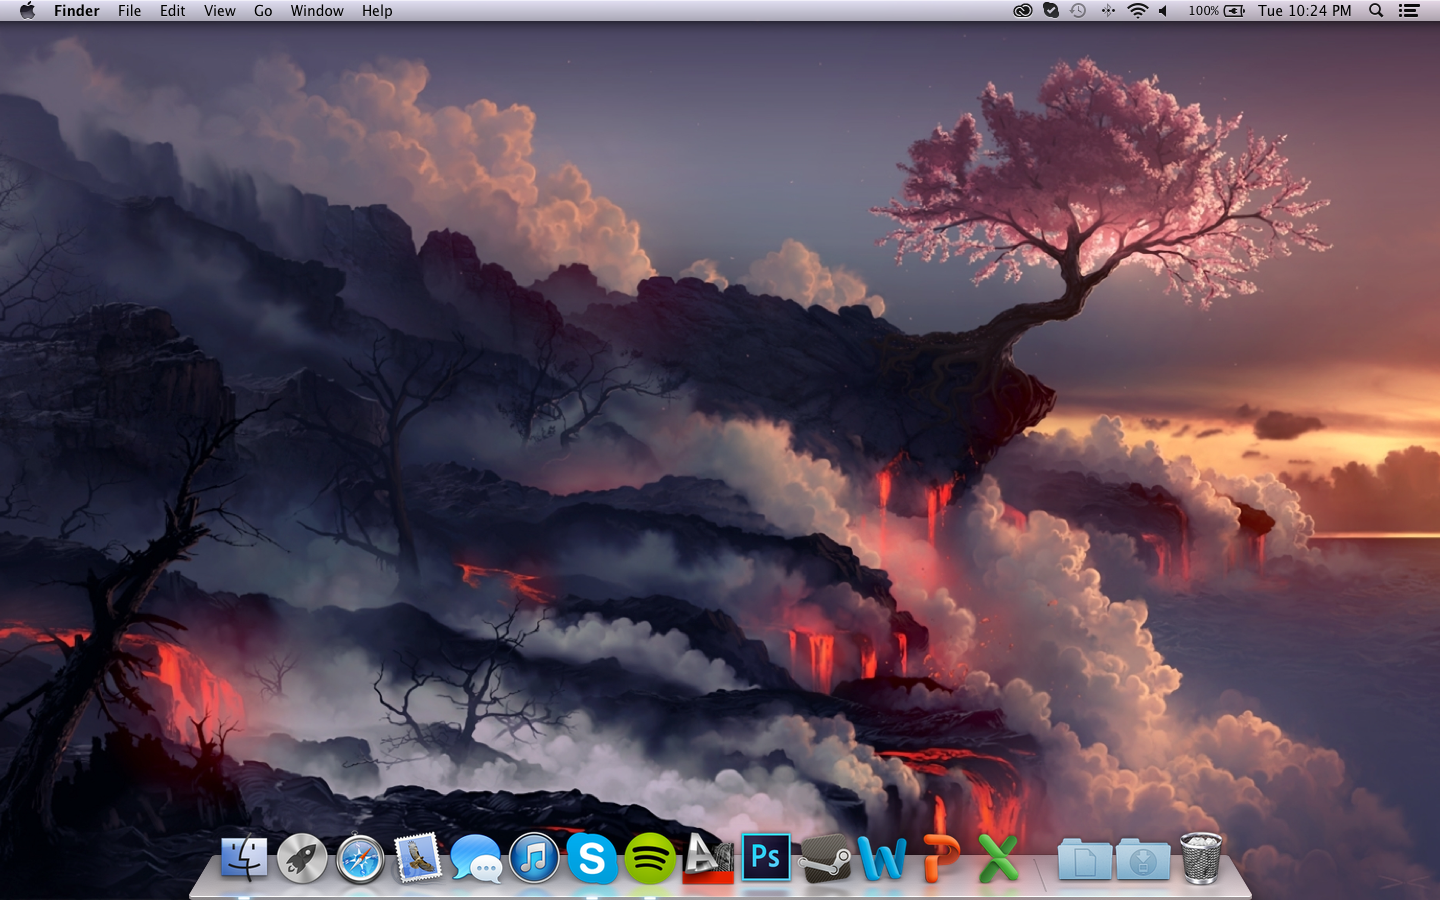Open Finder from the Dock

[x=244, y=858]
